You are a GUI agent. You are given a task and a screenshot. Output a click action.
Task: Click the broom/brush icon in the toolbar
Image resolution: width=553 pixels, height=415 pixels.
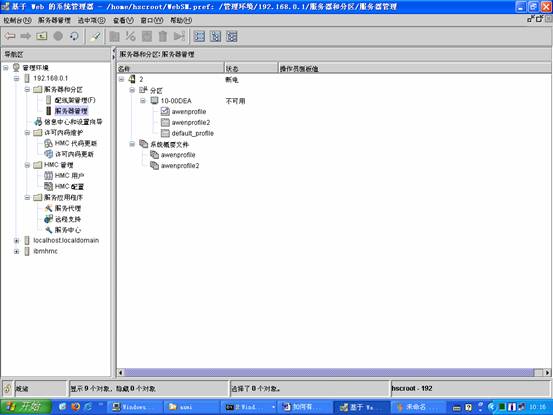point(95,36)
